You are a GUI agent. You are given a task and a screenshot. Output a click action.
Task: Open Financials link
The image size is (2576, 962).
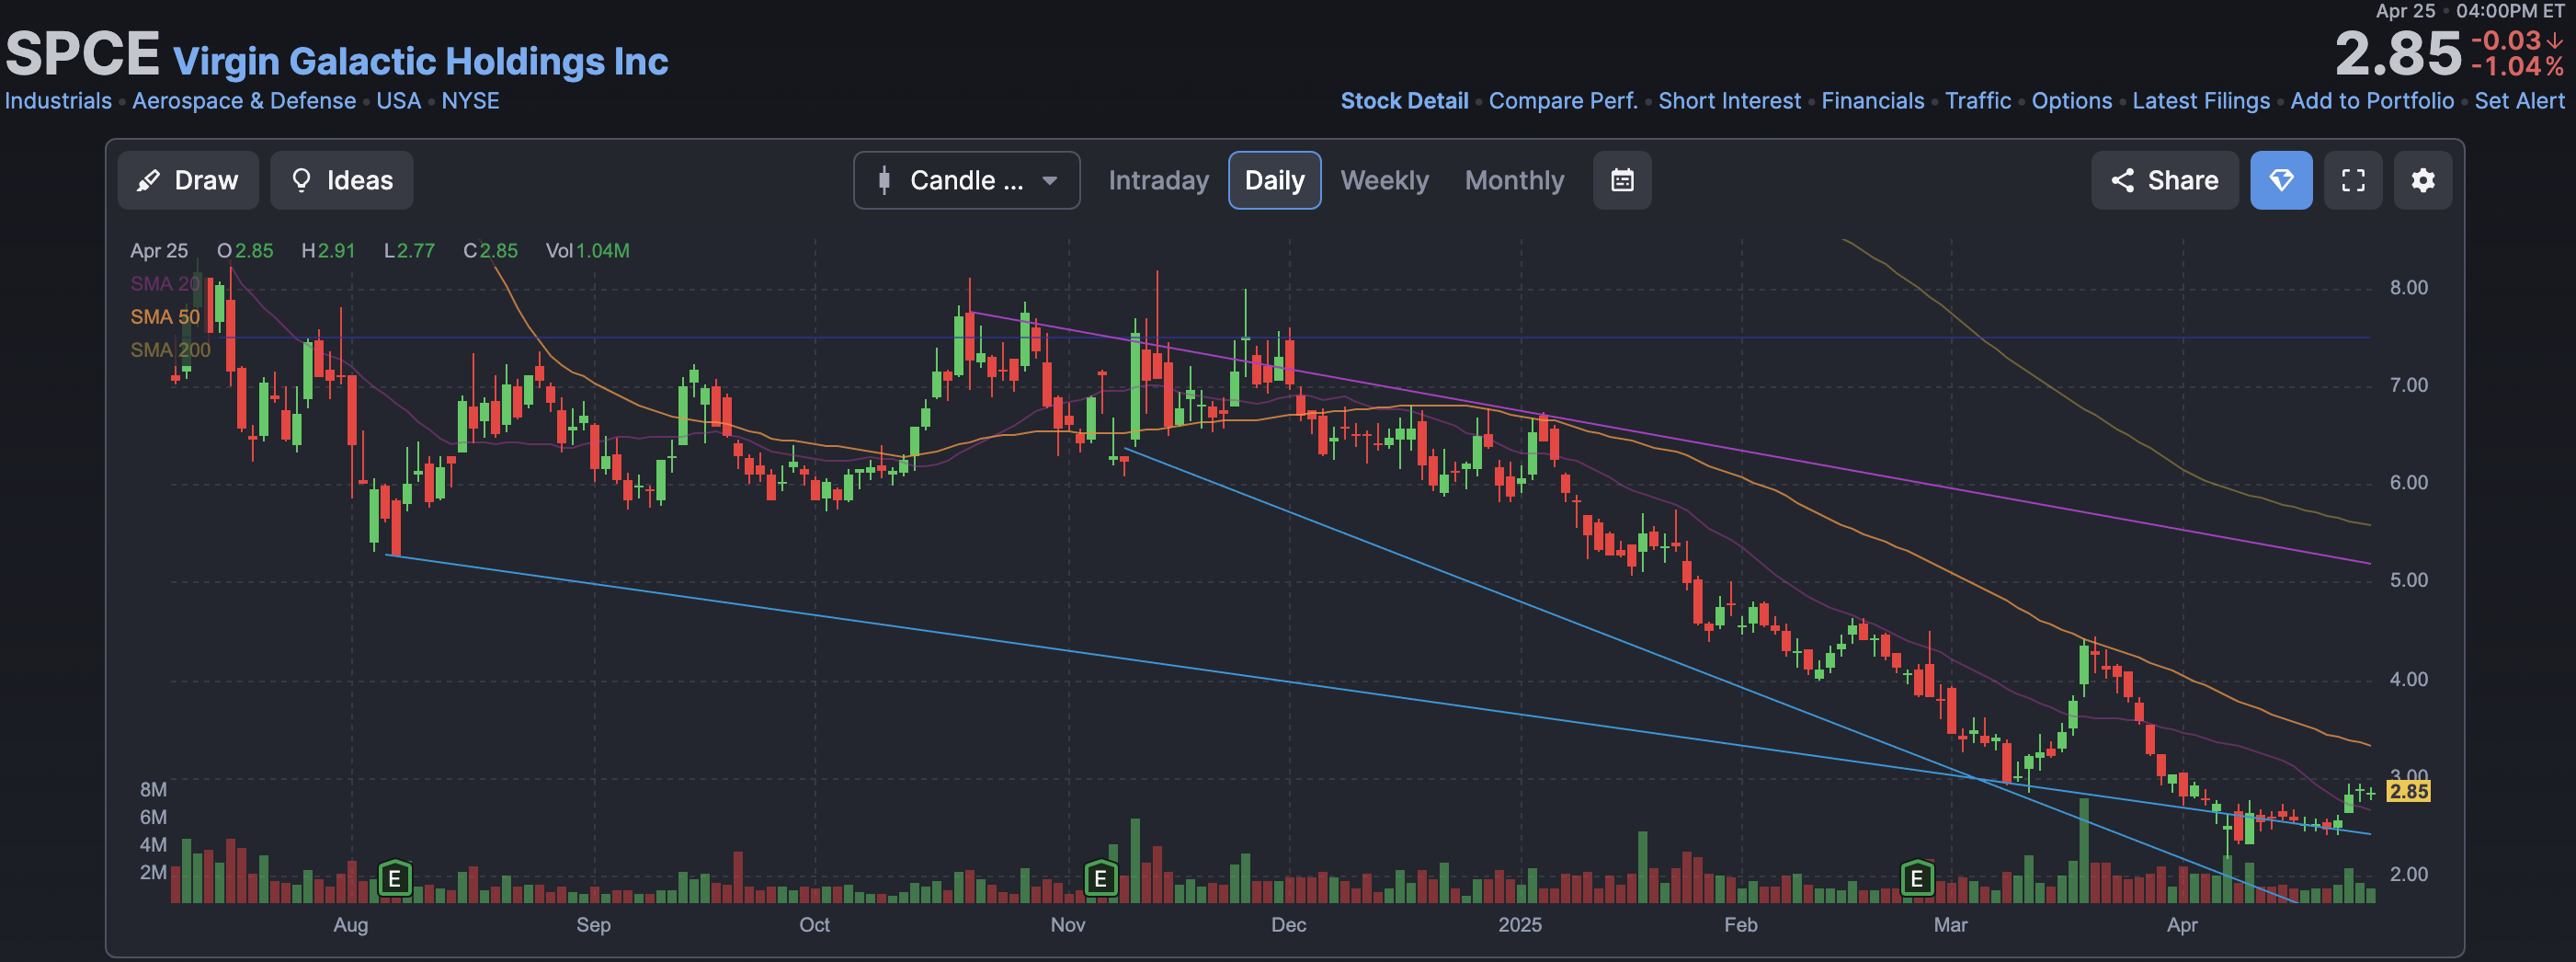[x=1872, y=101]
